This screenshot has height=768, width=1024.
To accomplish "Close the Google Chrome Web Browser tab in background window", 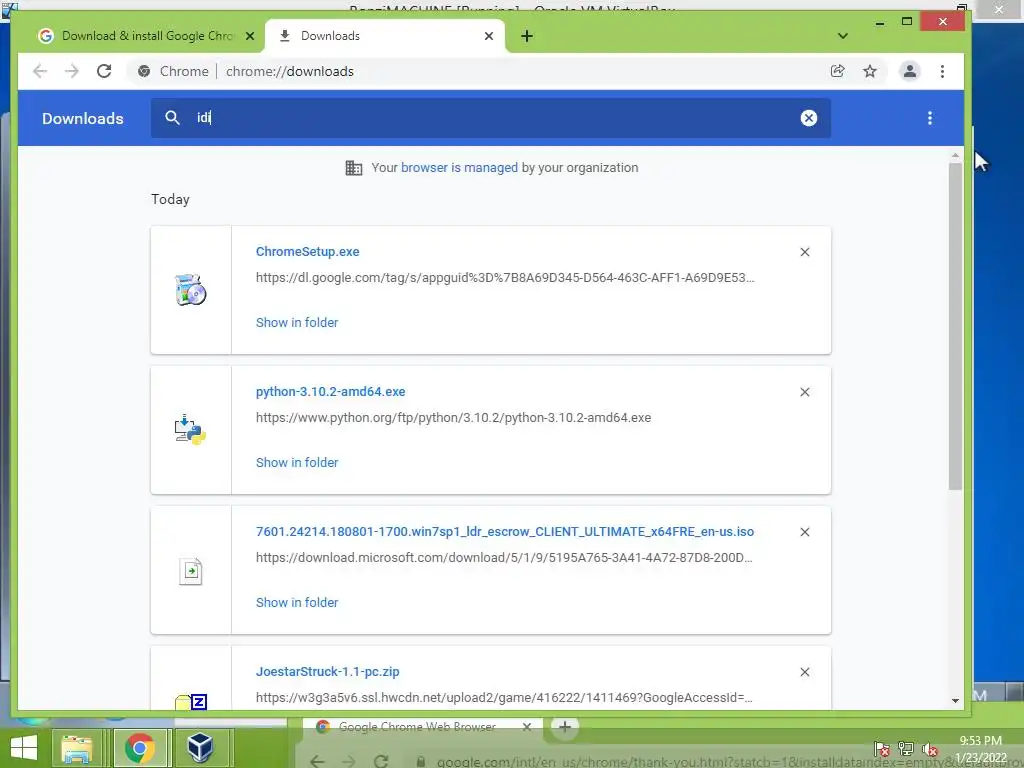I will pos(526,726).
